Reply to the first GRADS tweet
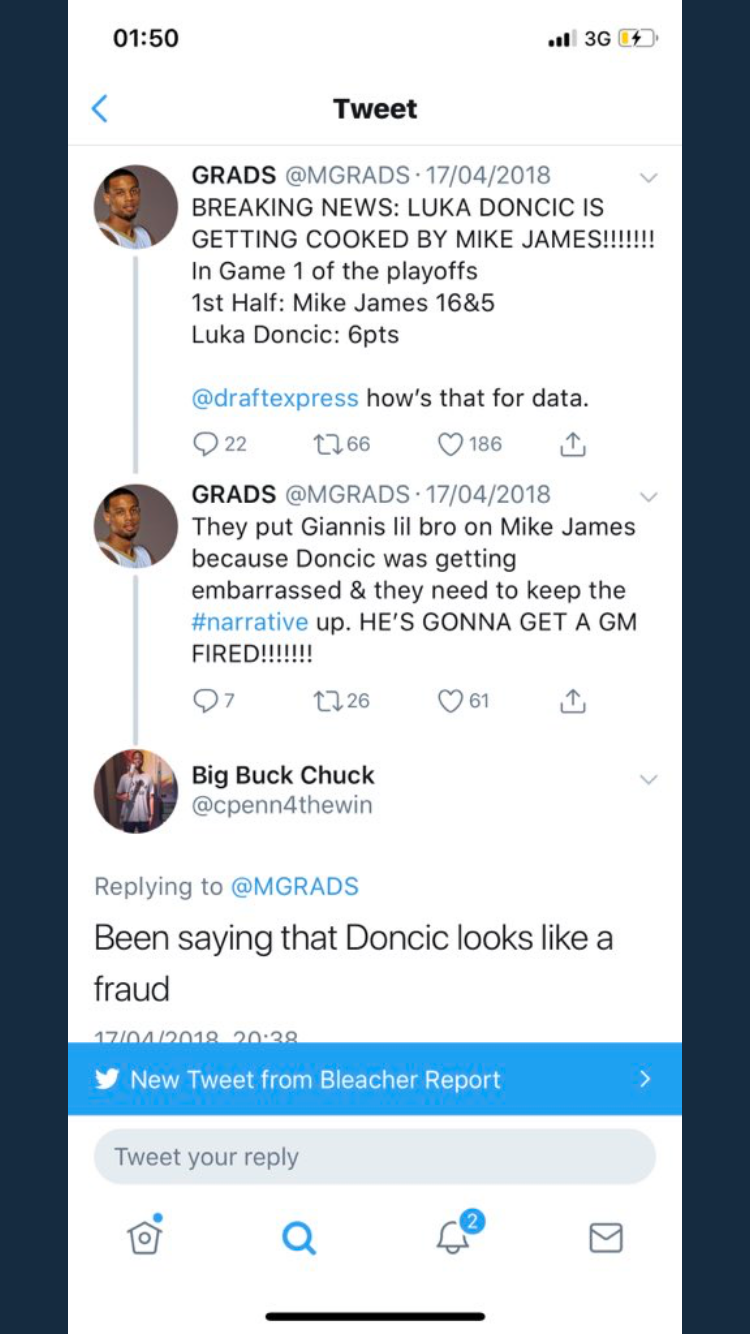 [x=206, y=444]
